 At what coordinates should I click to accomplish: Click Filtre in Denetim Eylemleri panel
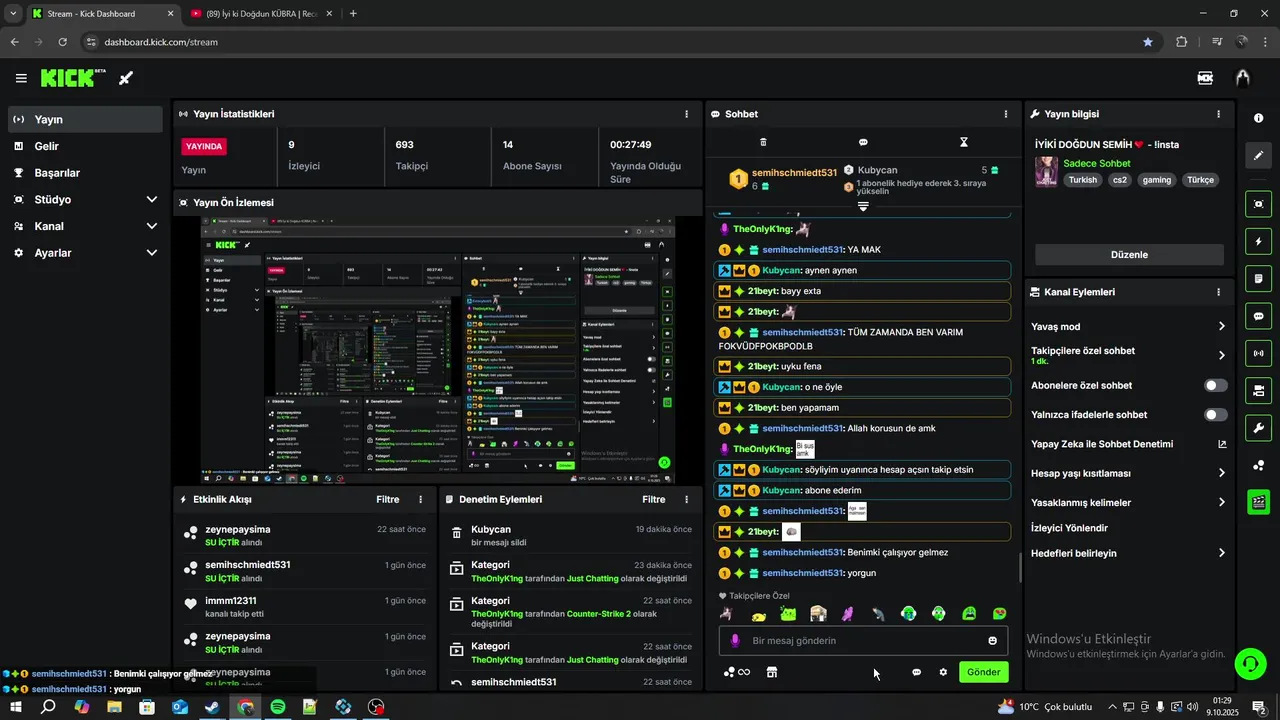tap(654, 499)
